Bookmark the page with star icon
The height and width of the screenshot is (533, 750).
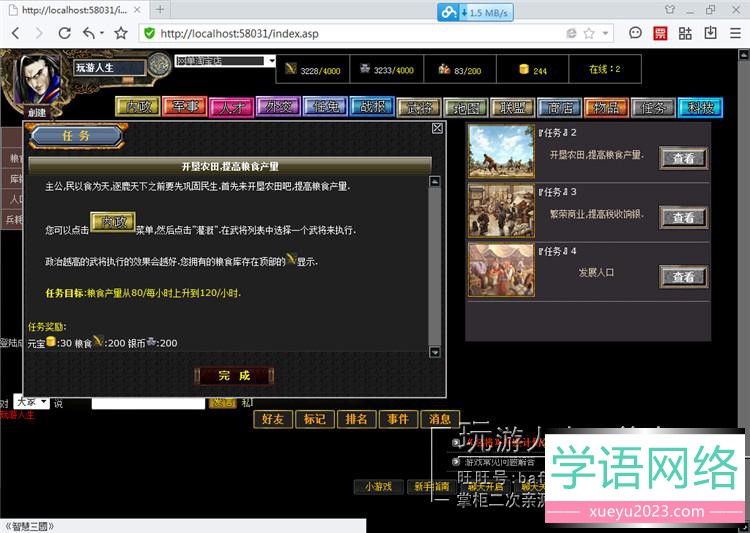point(121,33)
